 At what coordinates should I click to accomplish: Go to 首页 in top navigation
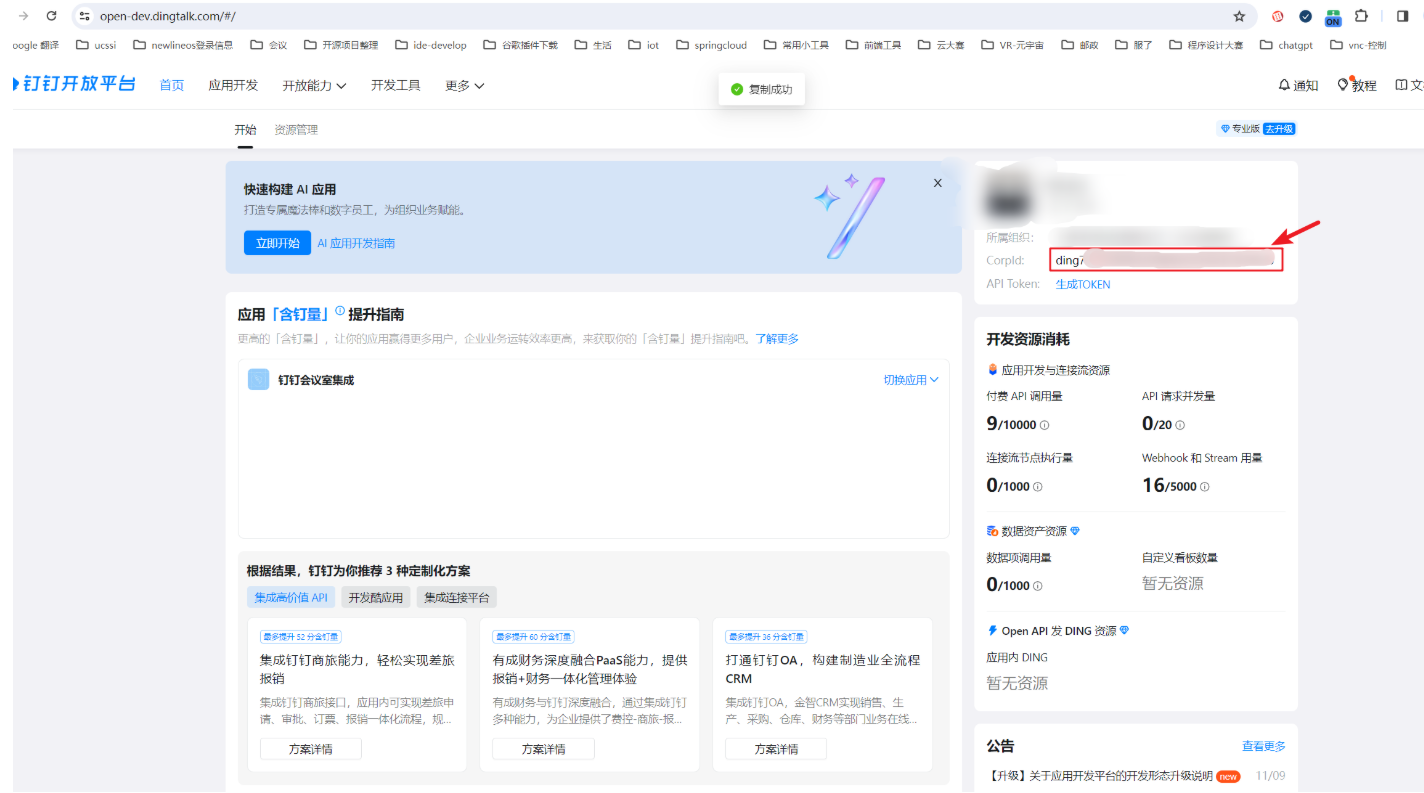[x=172, y=86]
